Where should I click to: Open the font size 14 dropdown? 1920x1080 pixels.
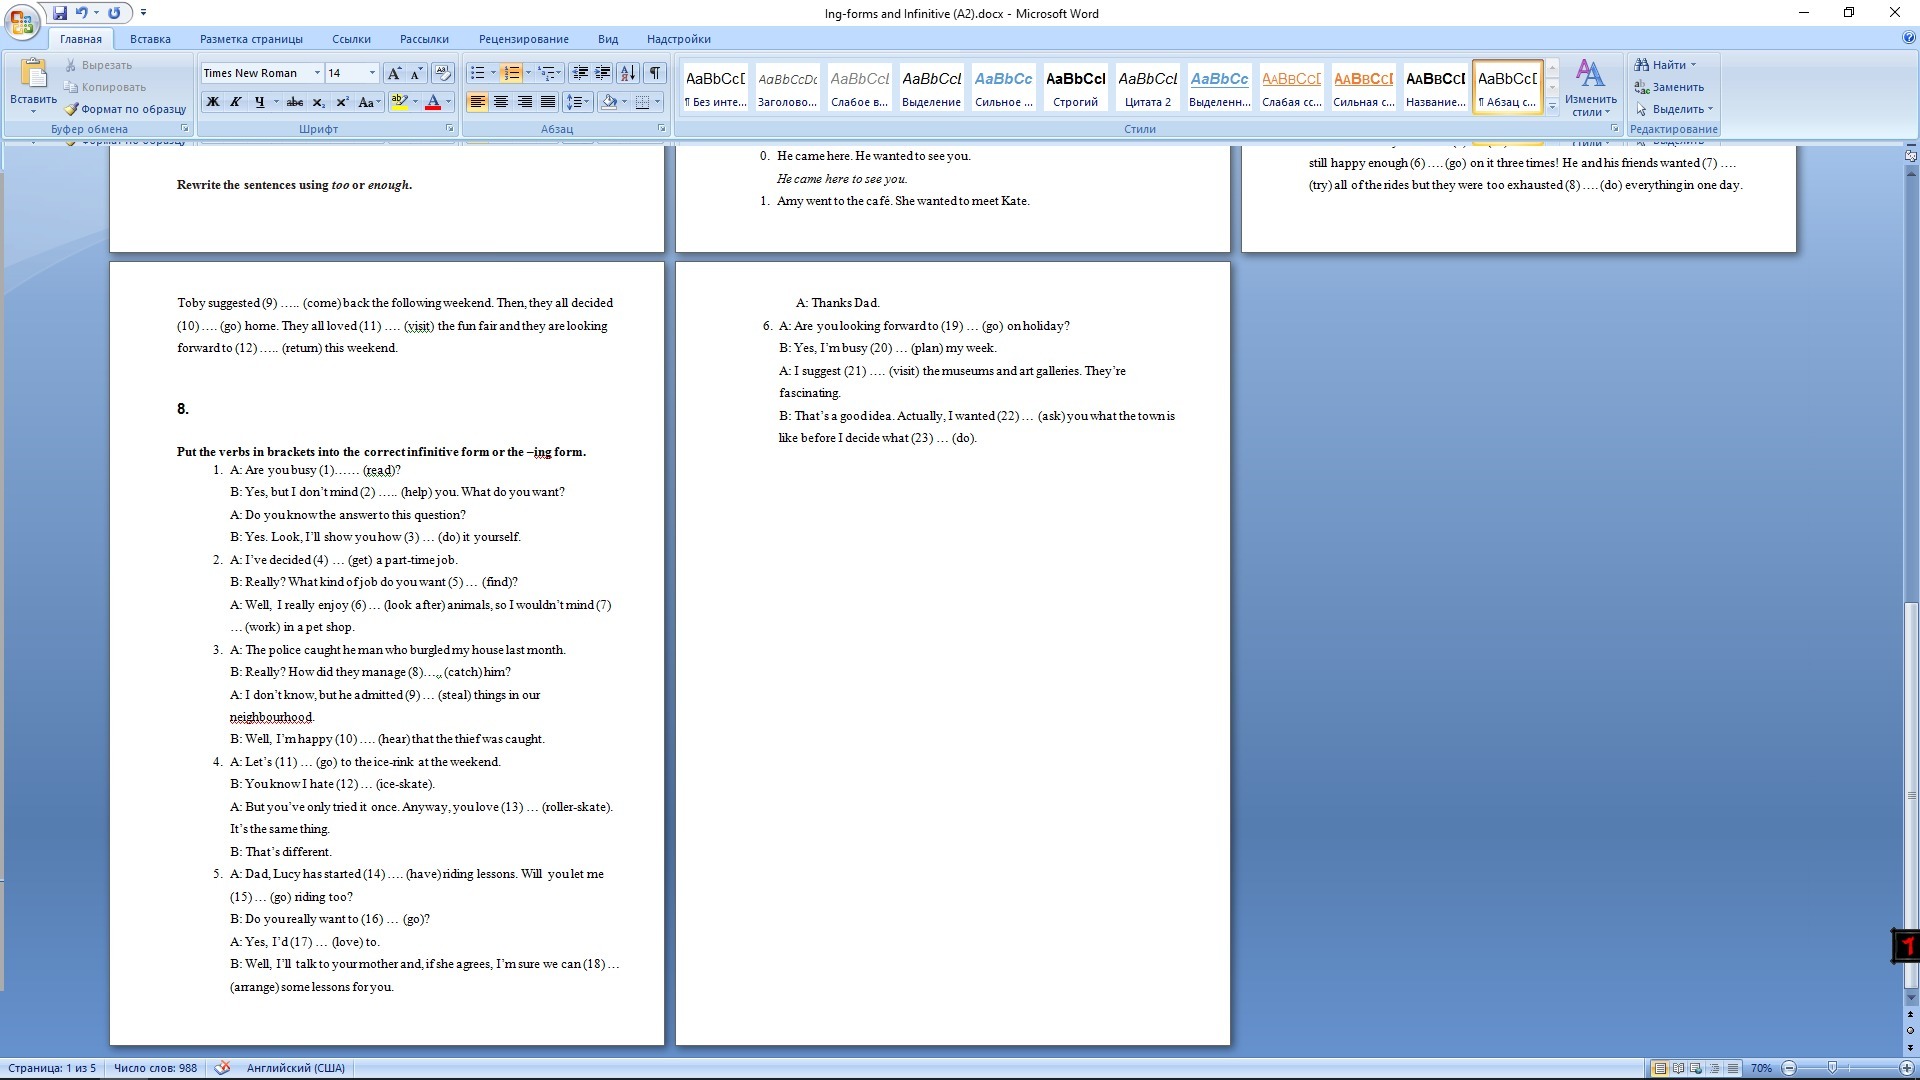372,73
